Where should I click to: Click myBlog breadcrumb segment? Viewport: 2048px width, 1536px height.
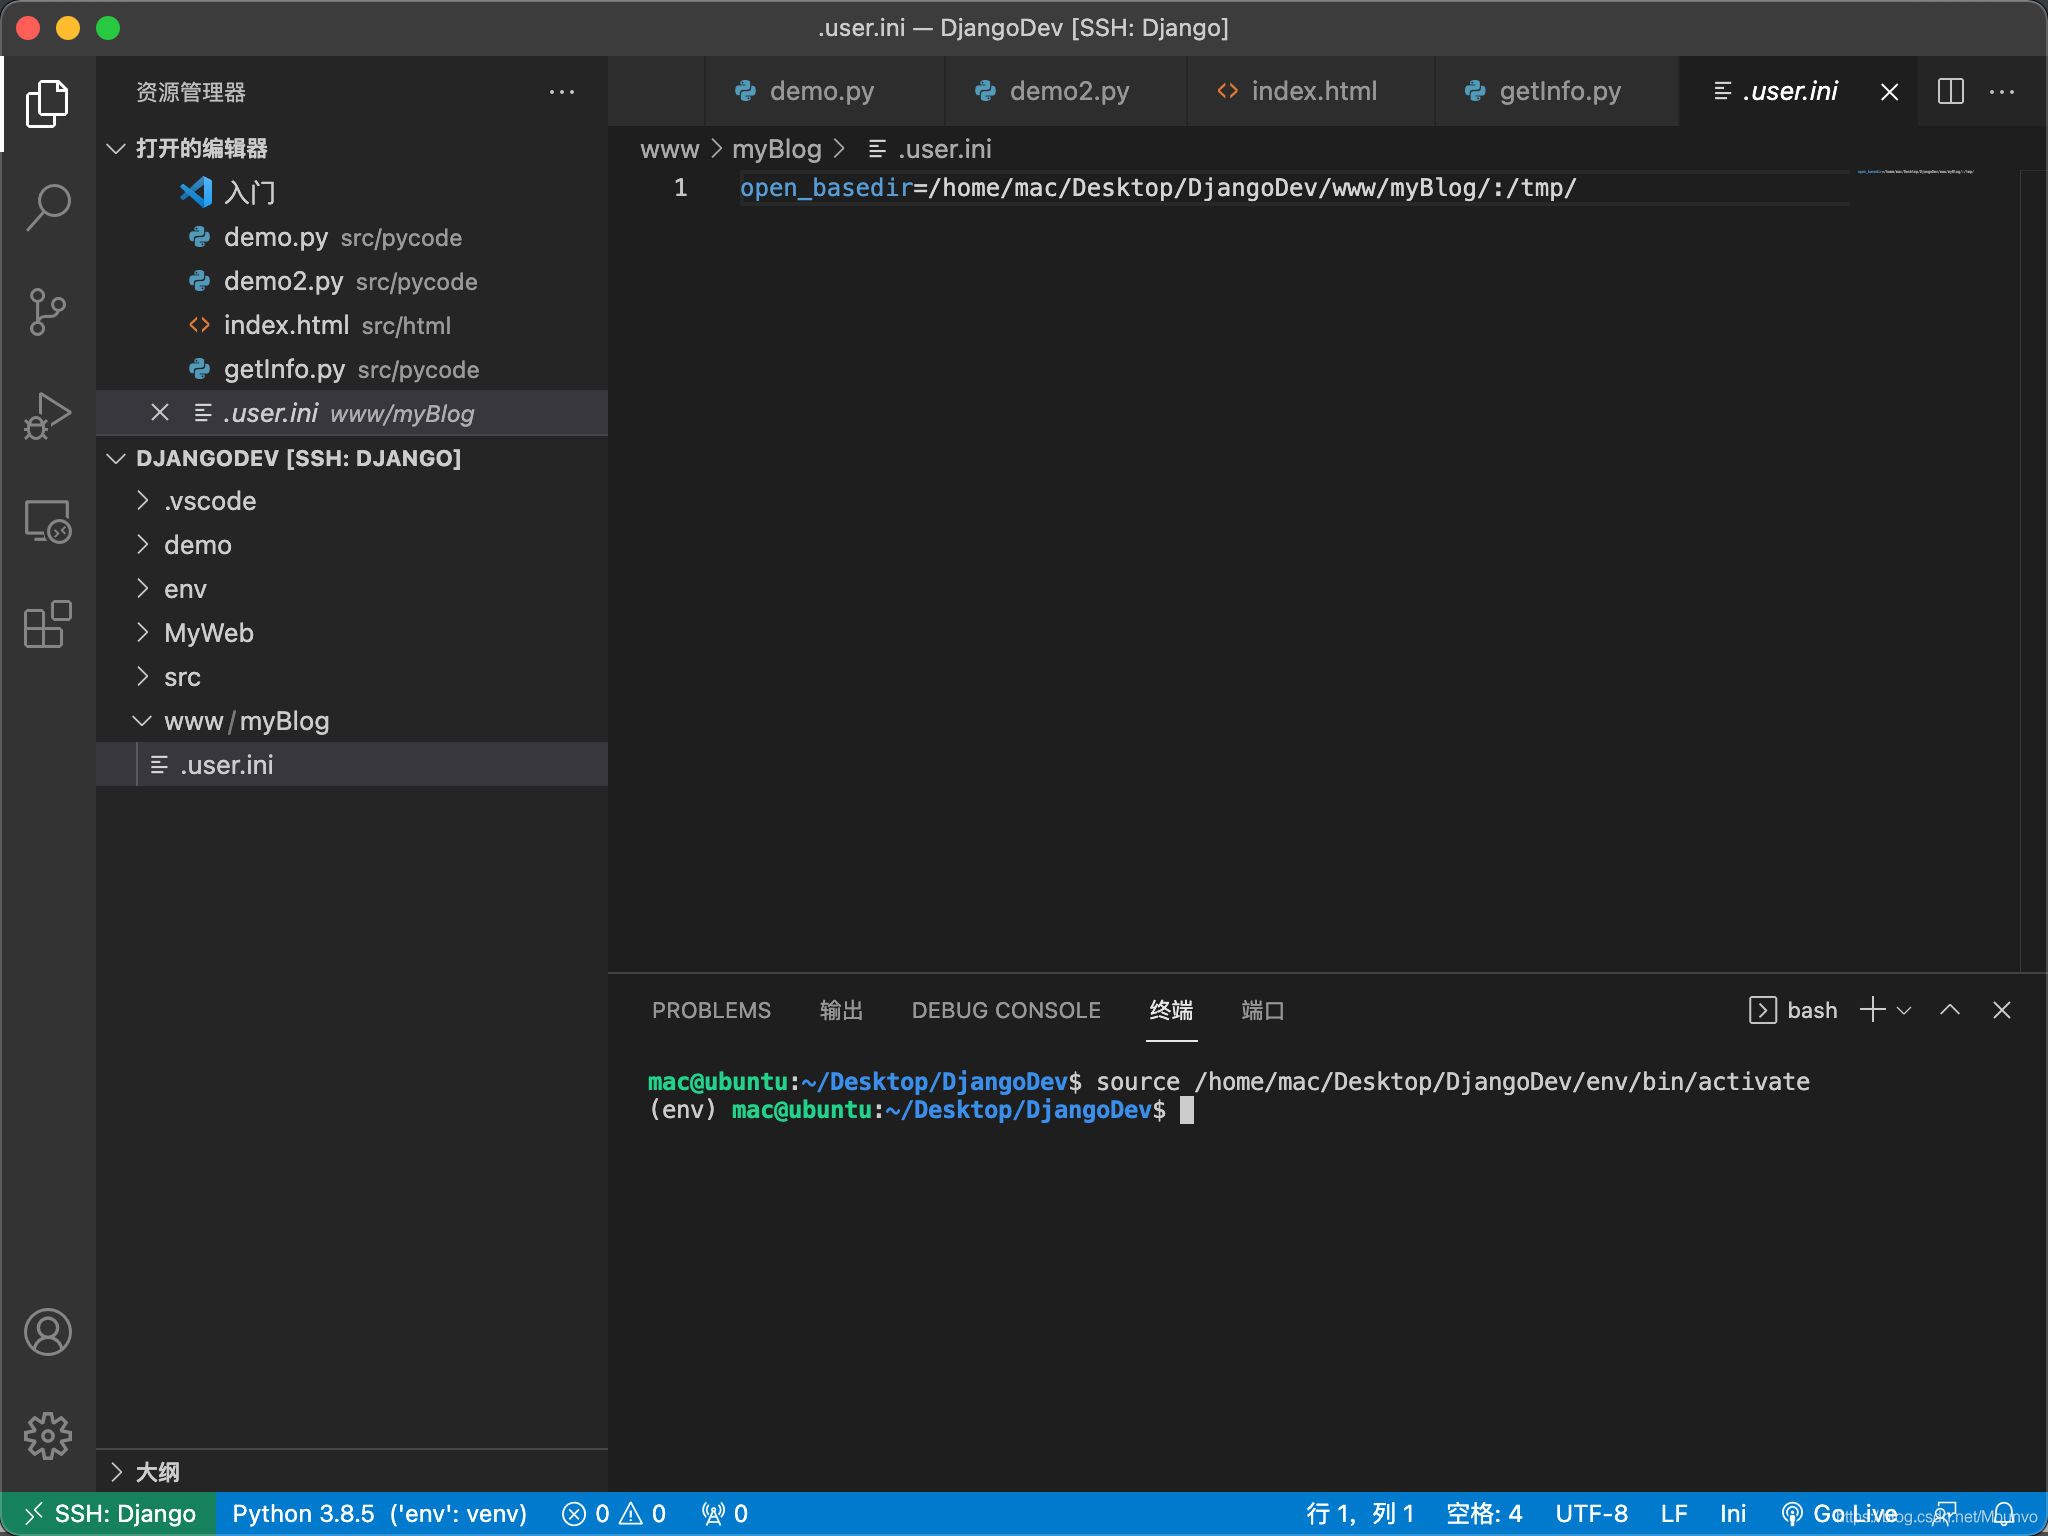coord(776,149)
